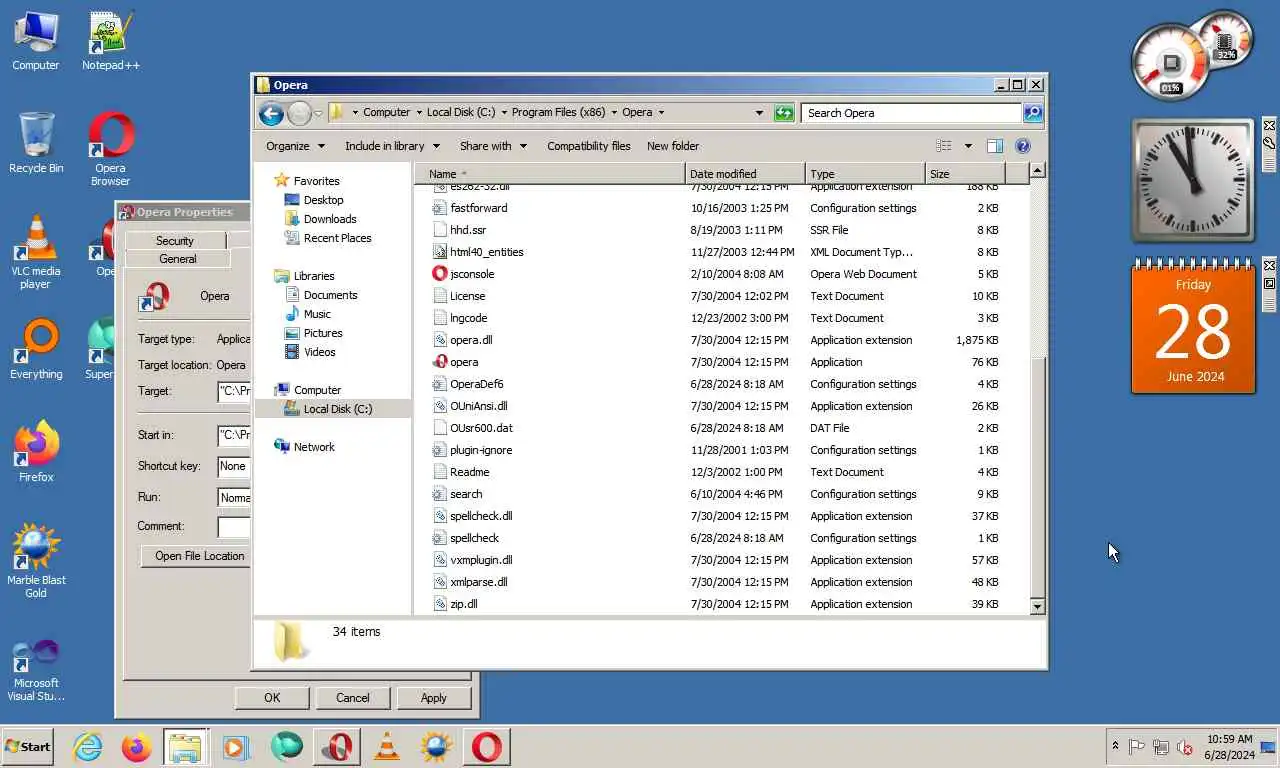Select the OperaDef6 configuration file icon
The height and width of the screenshot is (768, 1280).
(x=440, y=384)
